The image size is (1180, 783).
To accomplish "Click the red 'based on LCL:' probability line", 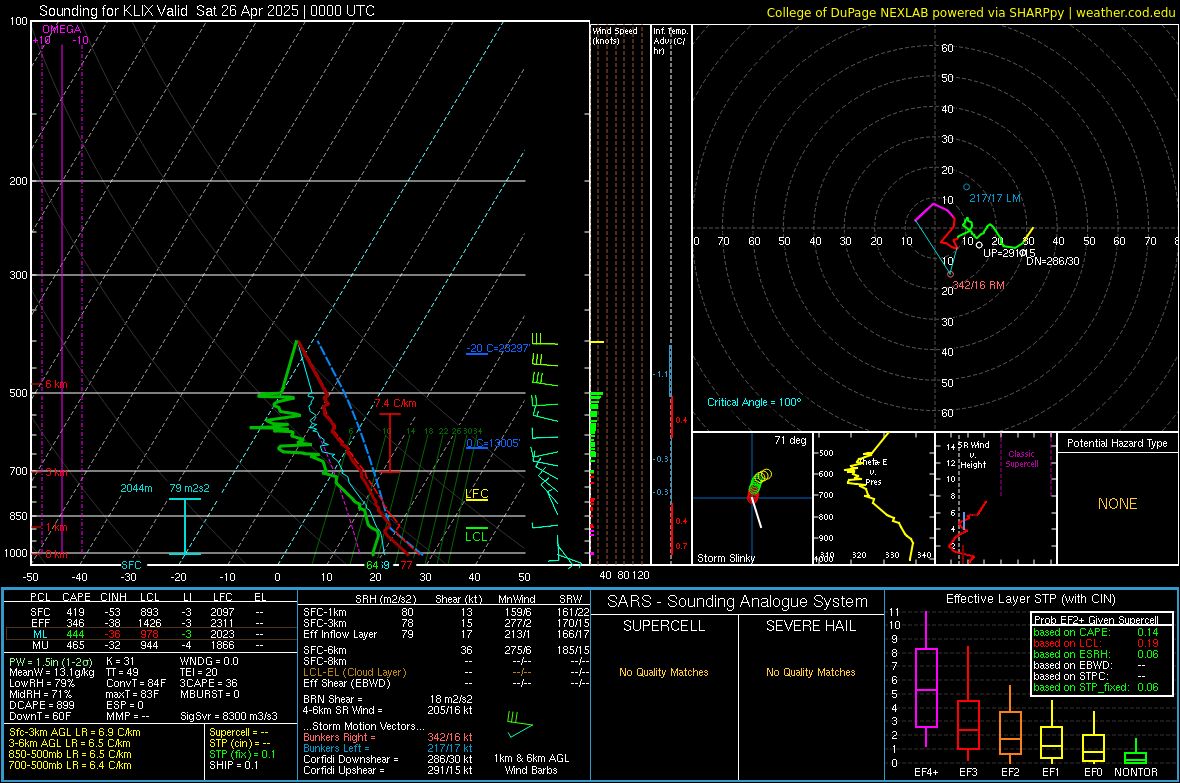I will coord(1096,643).
